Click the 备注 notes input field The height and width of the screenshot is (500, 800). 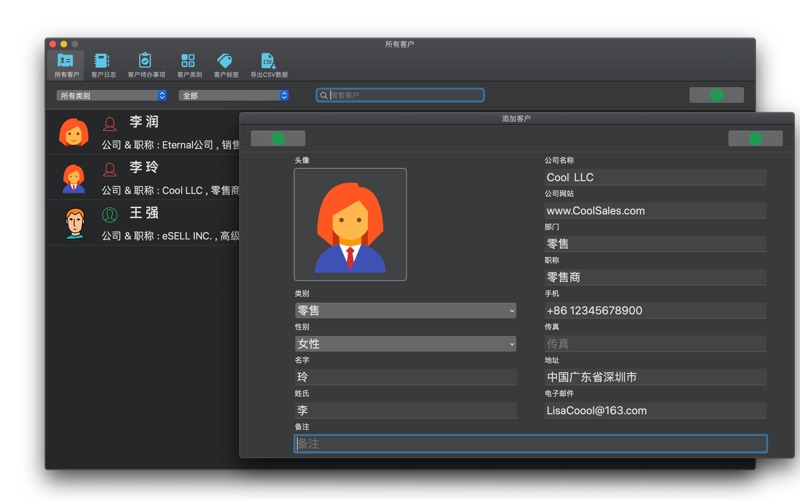[x=530, y=444]
